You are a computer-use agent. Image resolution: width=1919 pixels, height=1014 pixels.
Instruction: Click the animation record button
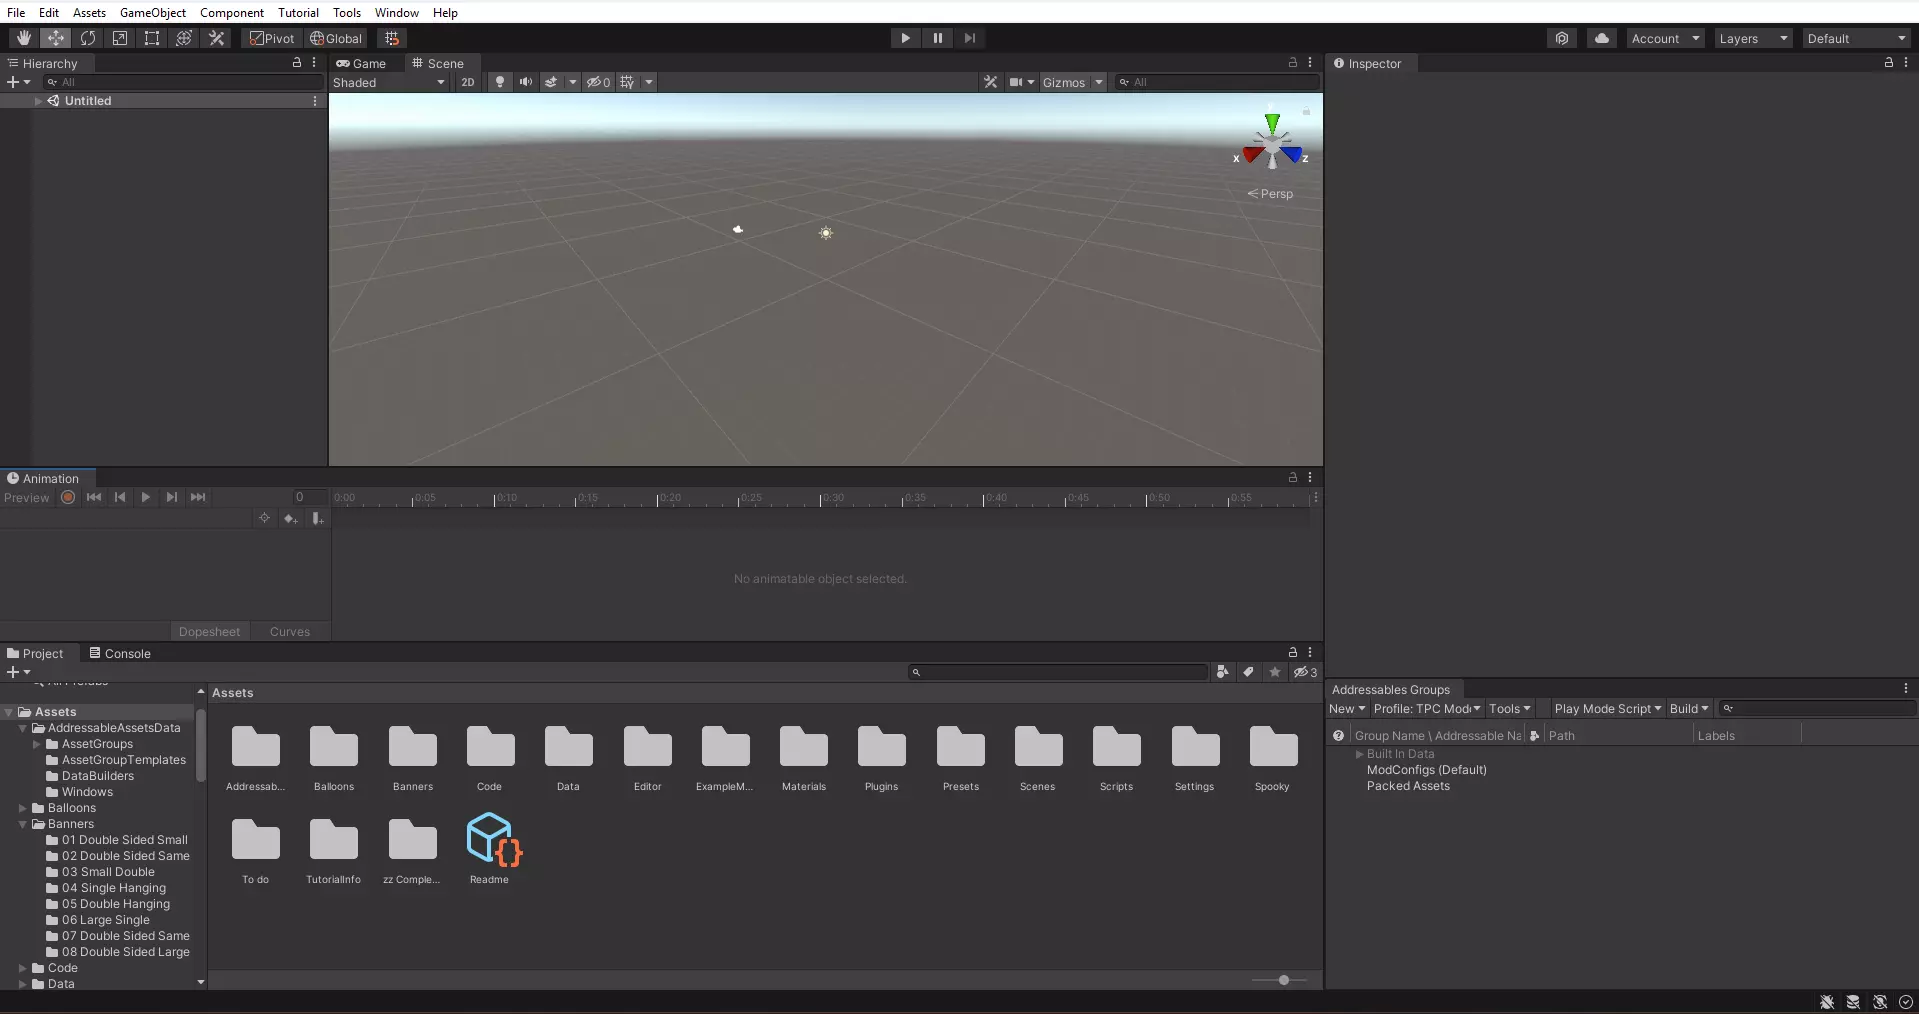pos(68,497)
